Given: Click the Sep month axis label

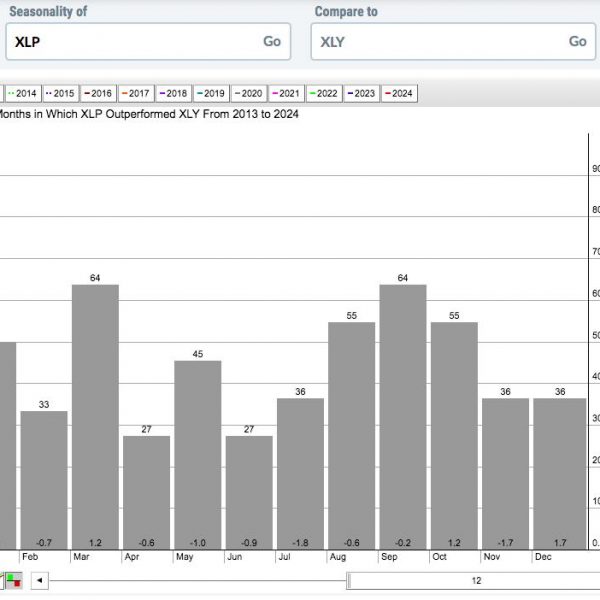Looking at the screenshot, I should 389,557.
